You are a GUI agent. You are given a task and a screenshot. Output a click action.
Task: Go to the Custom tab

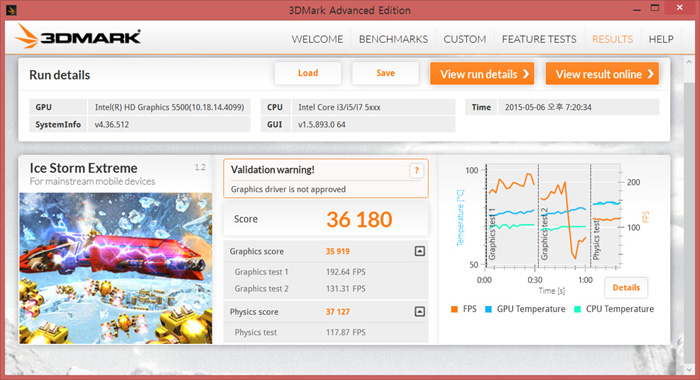click(465, 39)
